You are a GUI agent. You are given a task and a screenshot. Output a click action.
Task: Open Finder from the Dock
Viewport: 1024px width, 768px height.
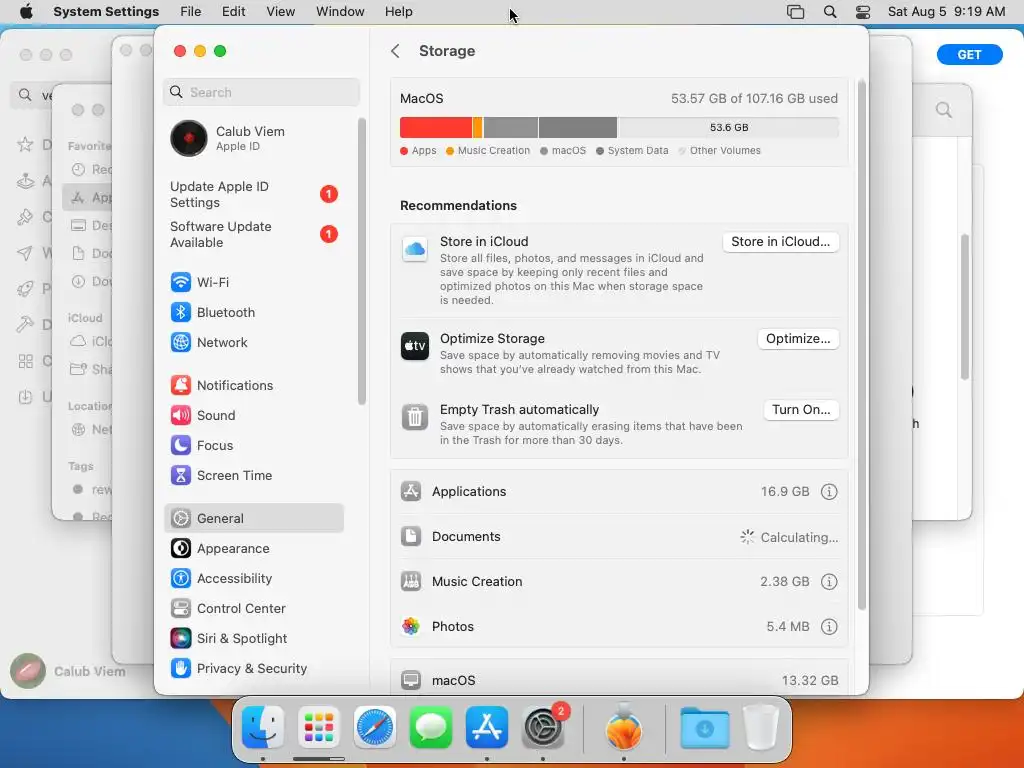click(x=263, y=727)
